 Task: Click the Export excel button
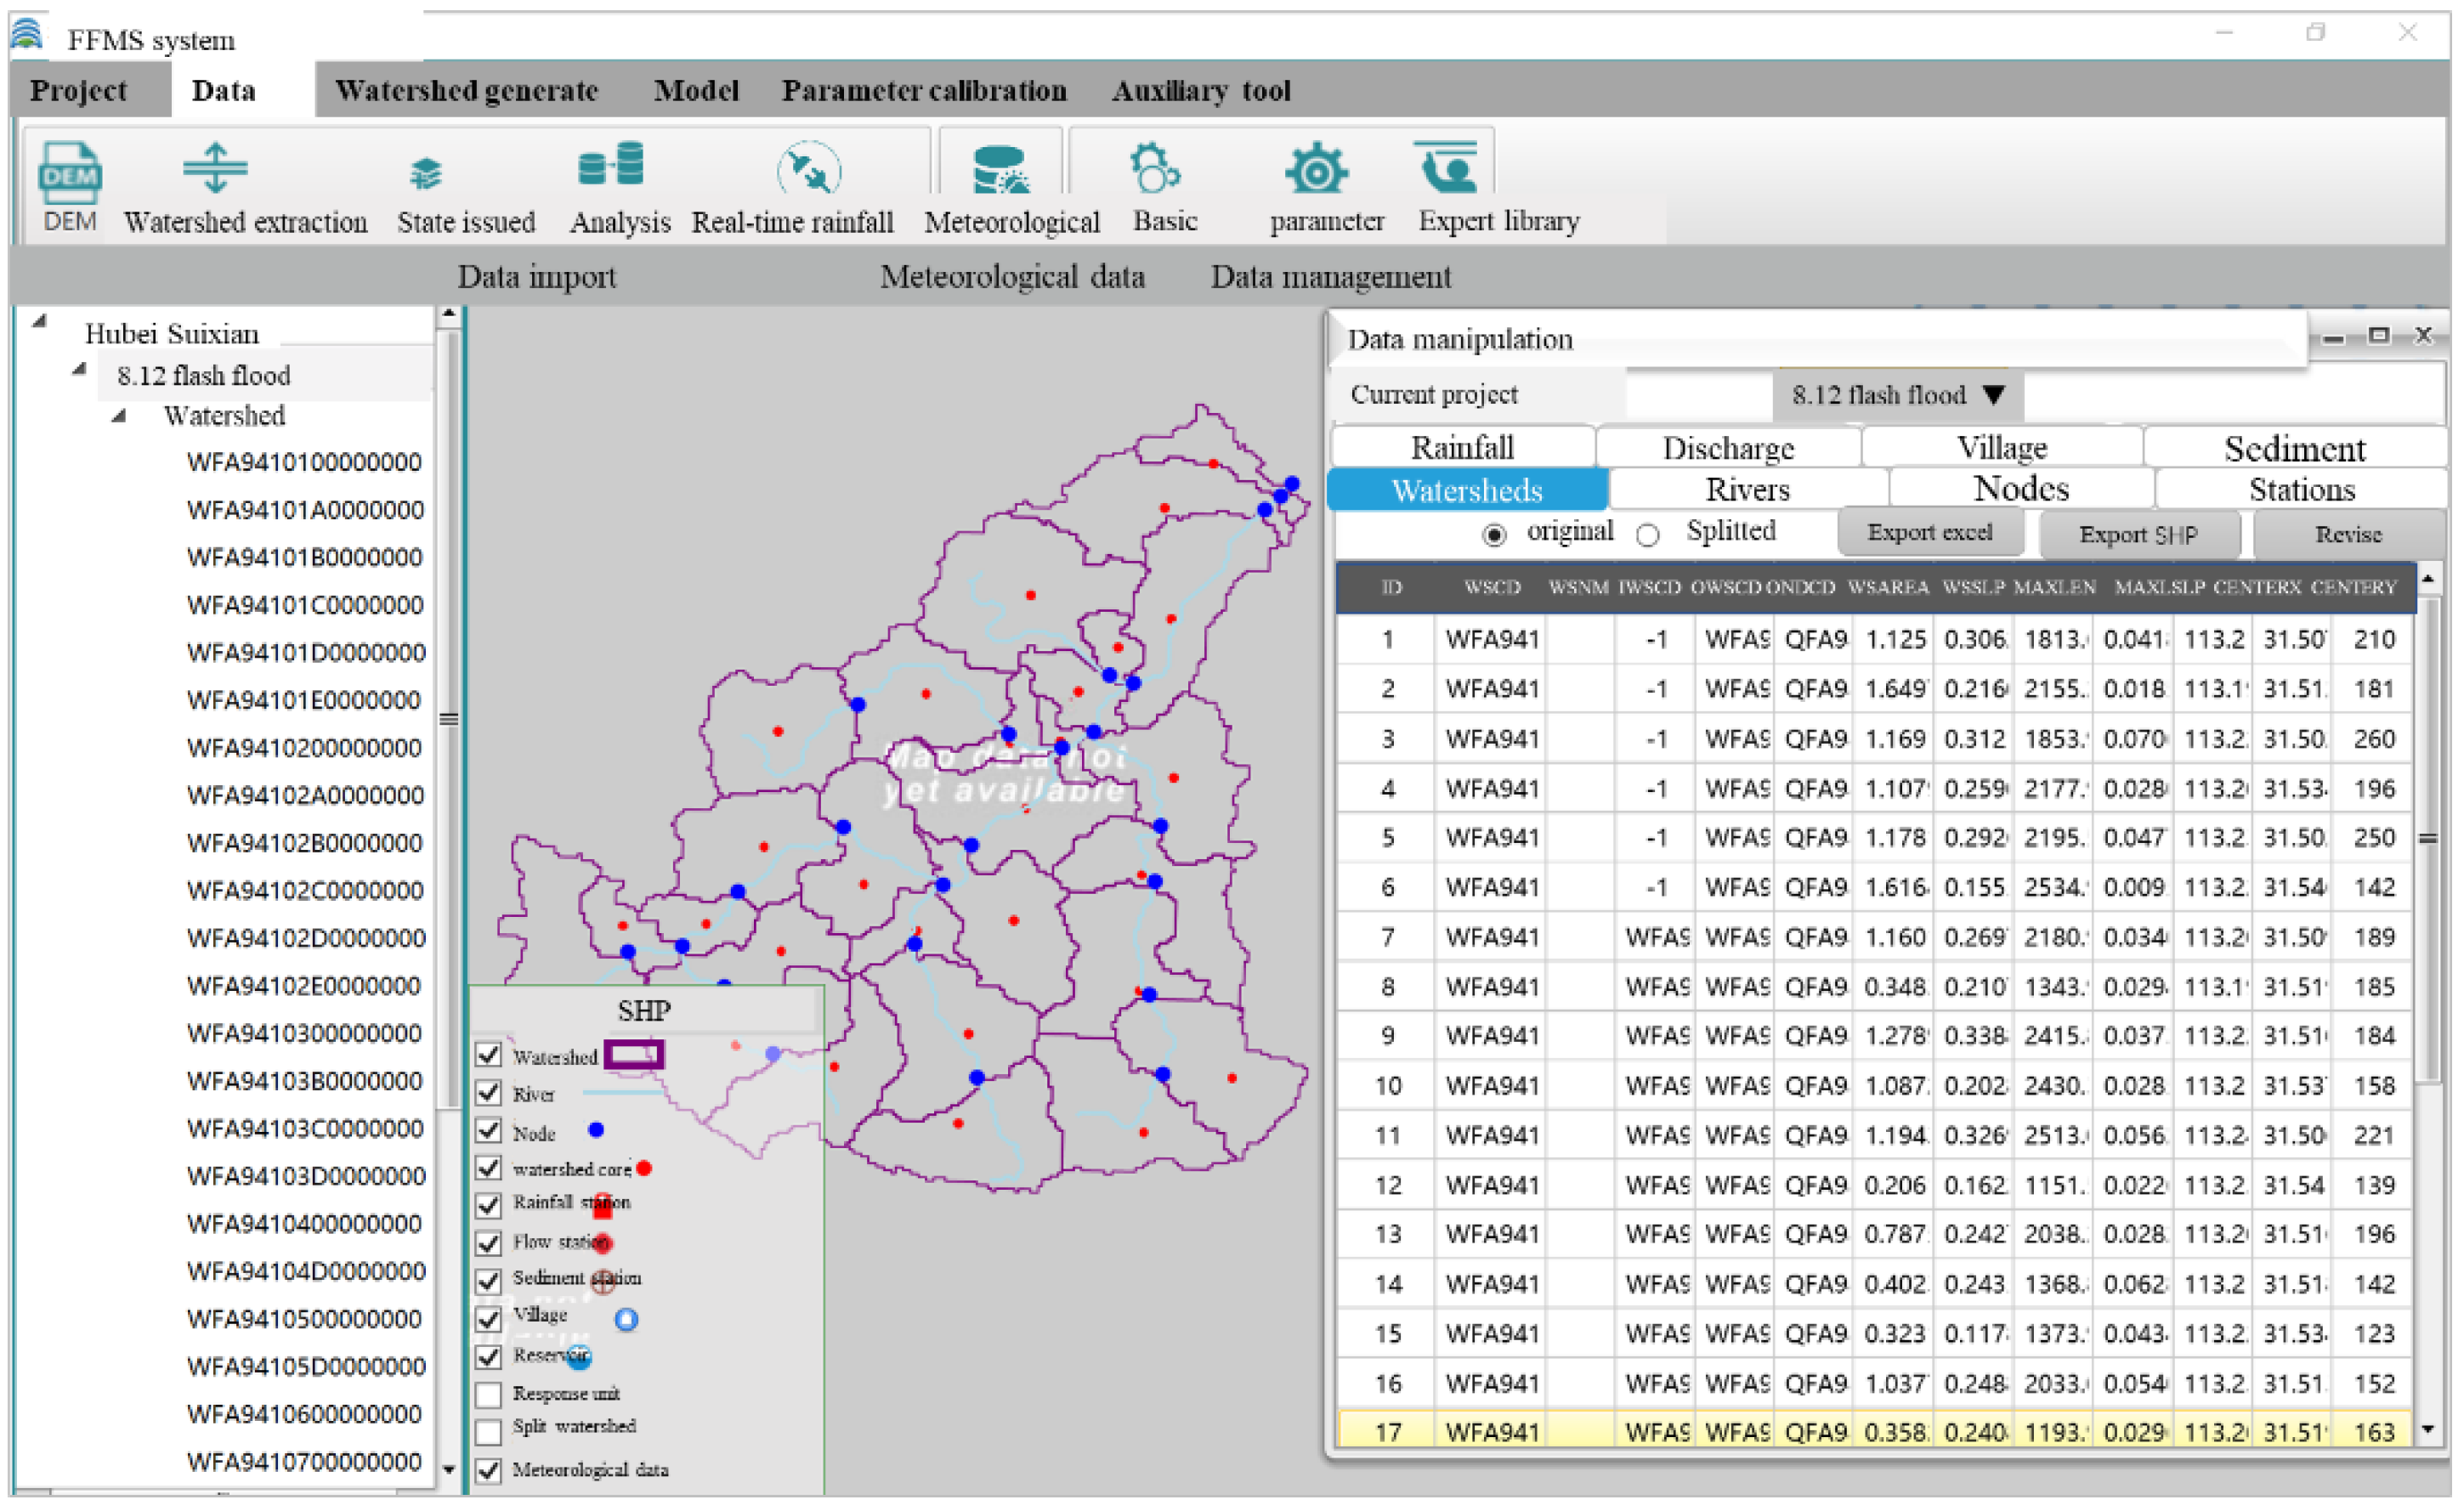tap(1929, 533)
